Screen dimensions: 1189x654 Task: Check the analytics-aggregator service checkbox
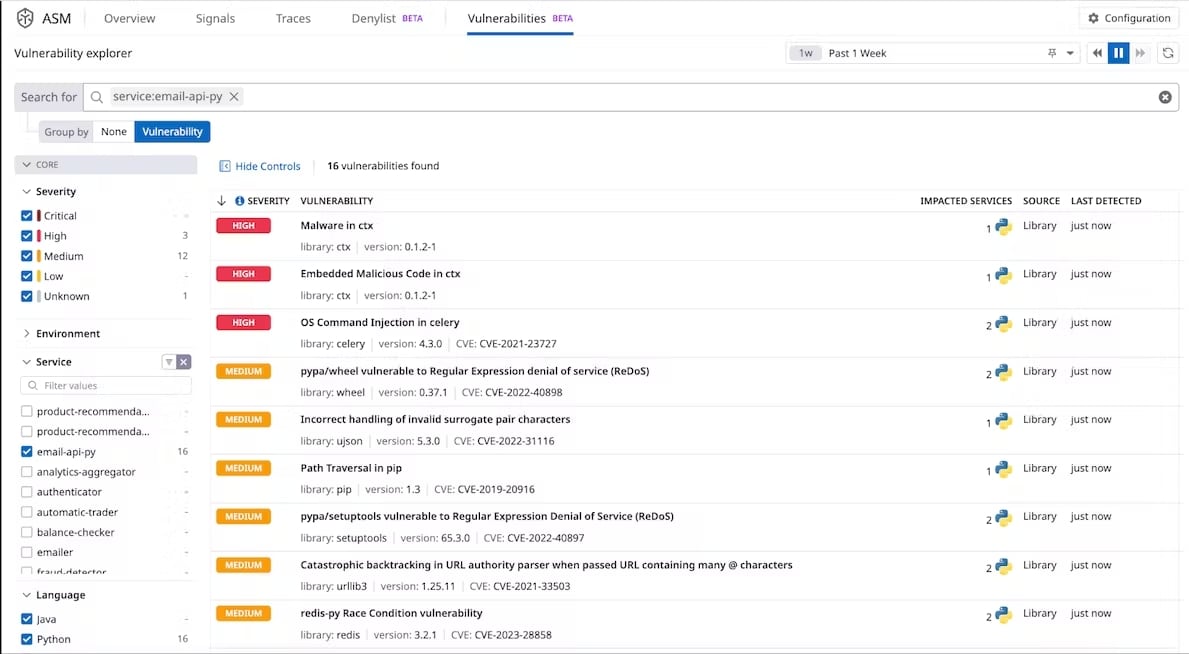27,472
